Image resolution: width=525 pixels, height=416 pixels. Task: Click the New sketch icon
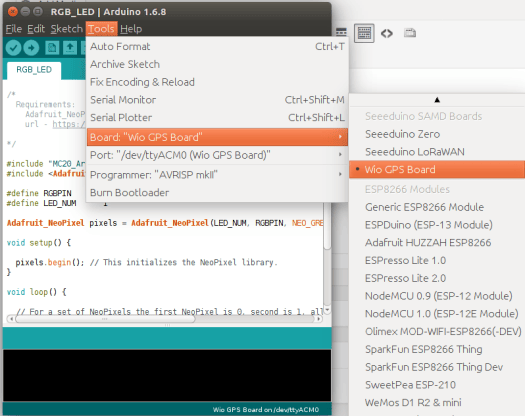(x=52, y=48)
